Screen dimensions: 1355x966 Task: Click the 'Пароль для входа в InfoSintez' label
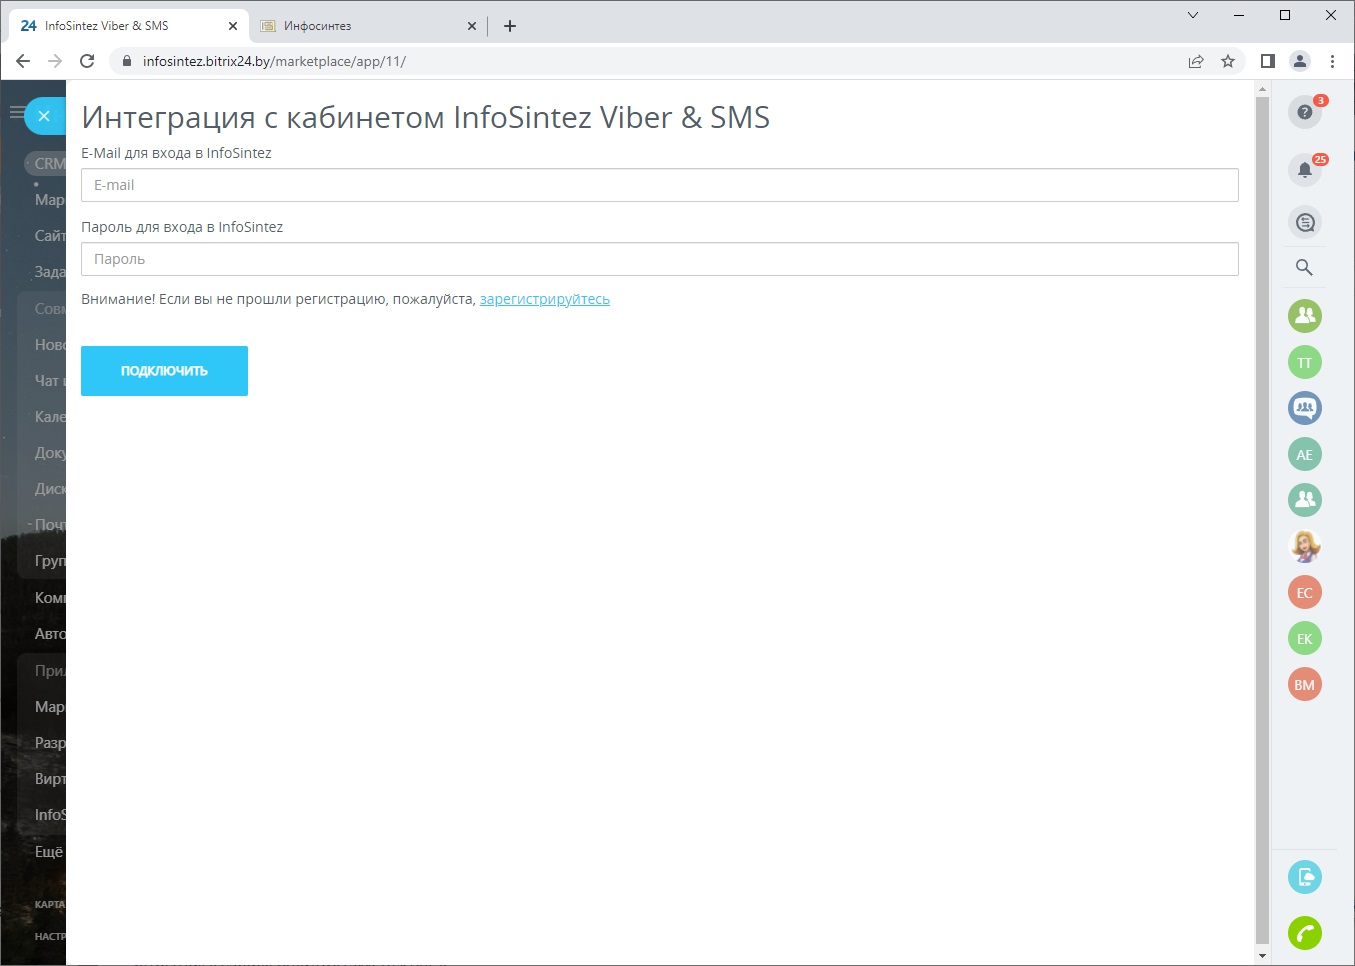pos(182,227)
